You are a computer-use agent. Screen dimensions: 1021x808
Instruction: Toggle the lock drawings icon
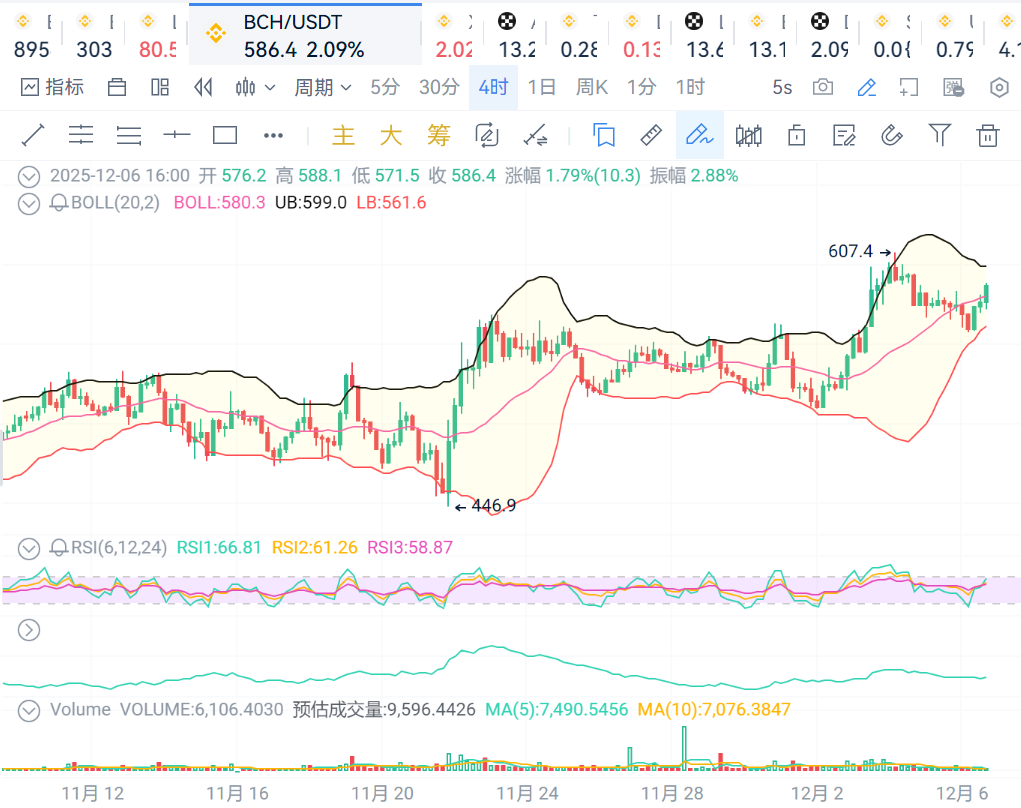point(796,134)
